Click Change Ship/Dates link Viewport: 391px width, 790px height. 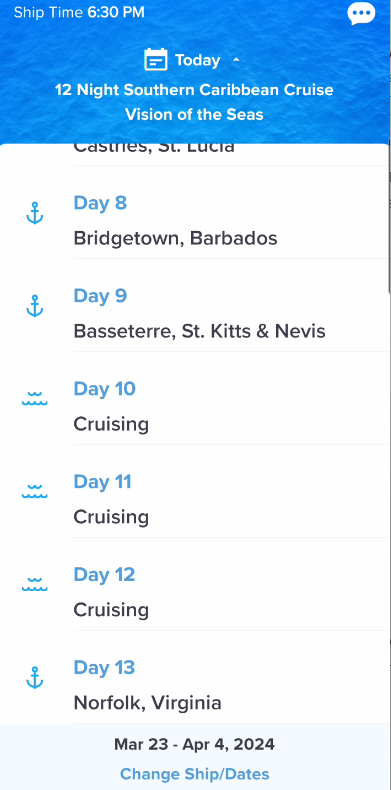194,773
